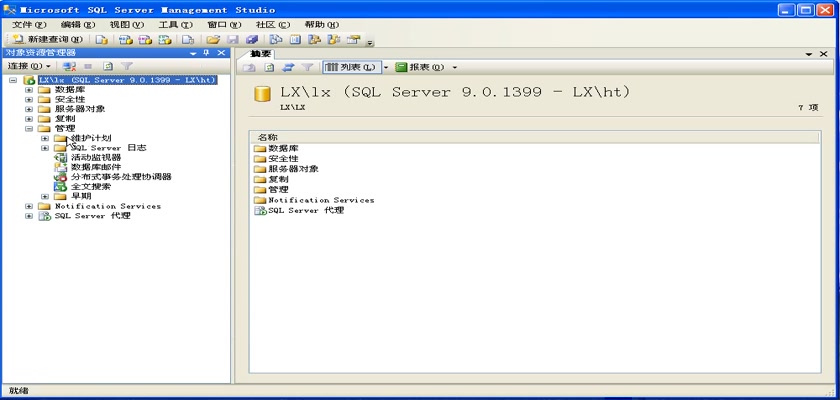Expand the 维护计划 node
840x400 pixels.
45,138
